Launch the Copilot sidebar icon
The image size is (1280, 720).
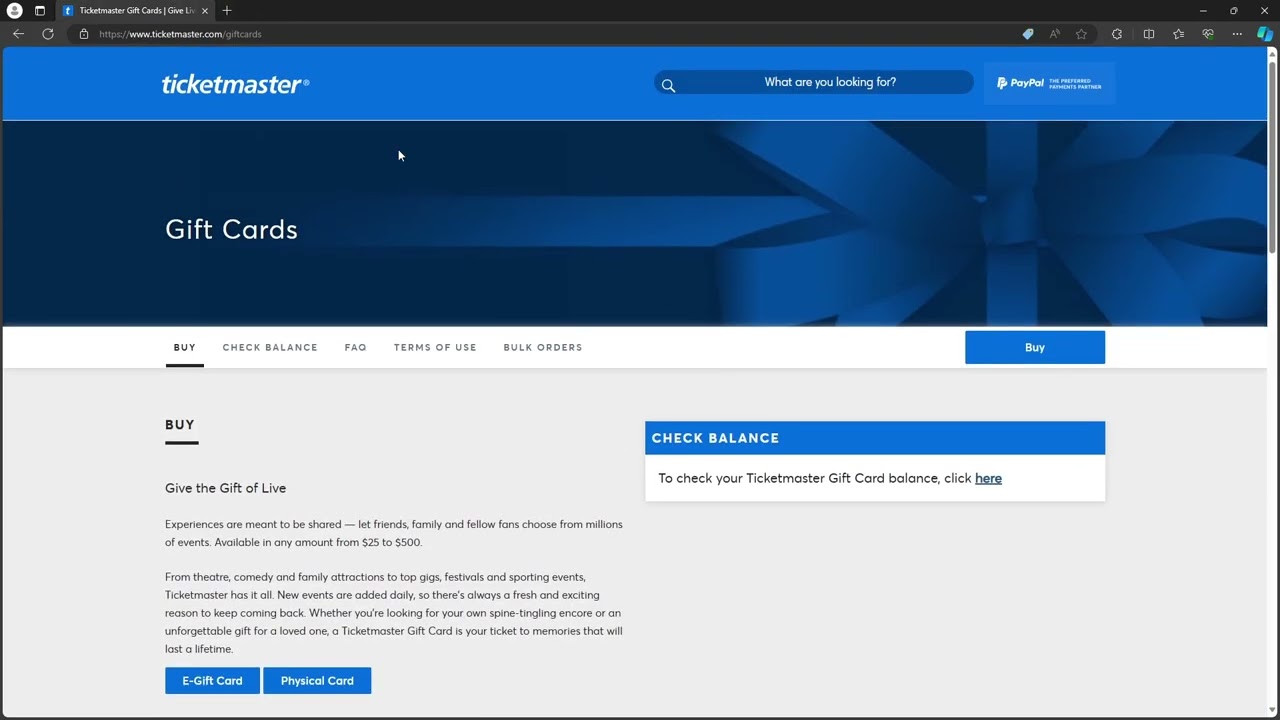[x=1265, y=34]
